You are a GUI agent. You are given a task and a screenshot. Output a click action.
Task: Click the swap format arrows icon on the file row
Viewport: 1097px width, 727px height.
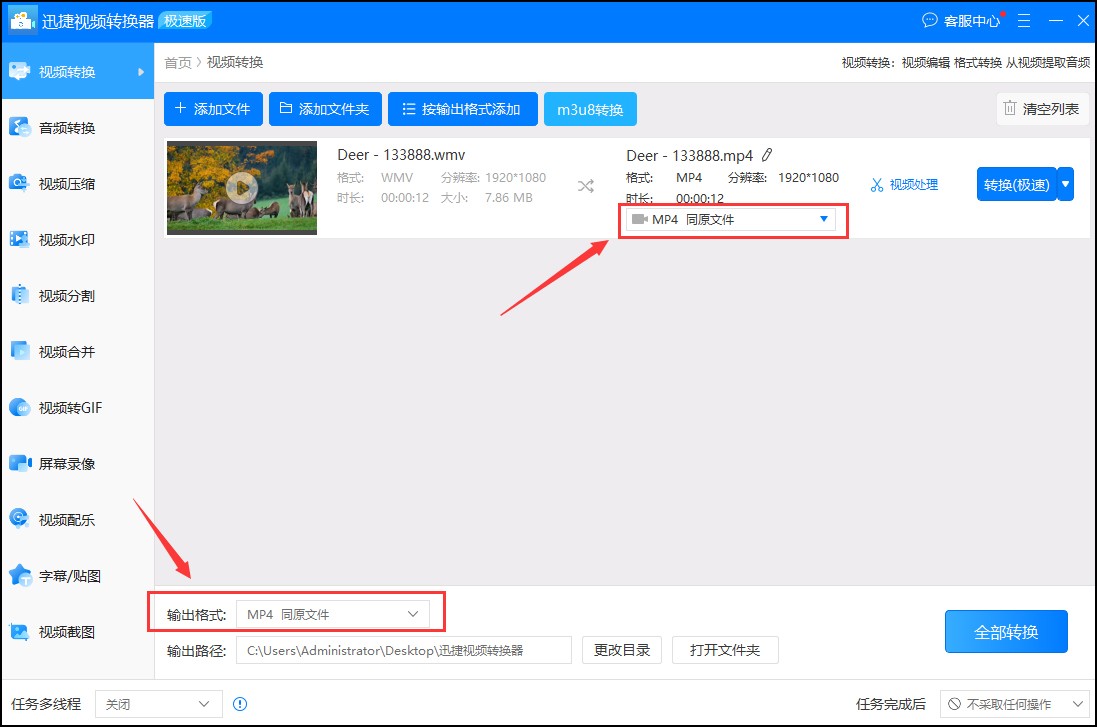pos(585,184)
